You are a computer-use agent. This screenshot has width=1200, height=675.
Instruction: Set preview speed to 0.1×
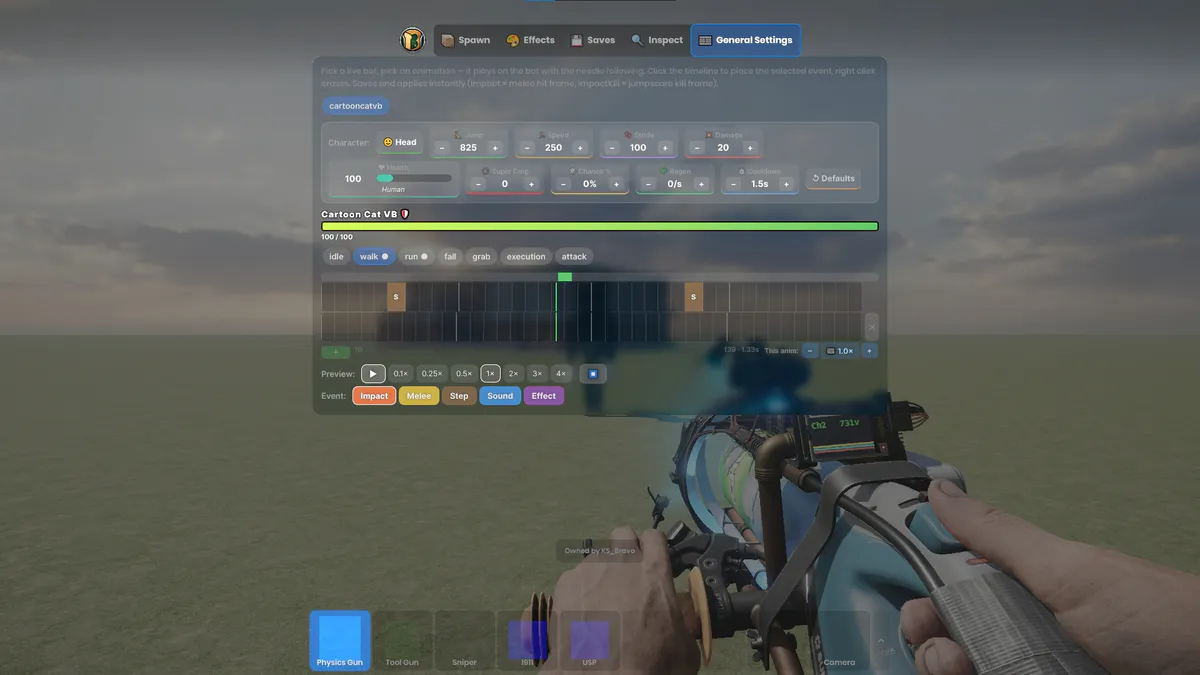(401, 374)
